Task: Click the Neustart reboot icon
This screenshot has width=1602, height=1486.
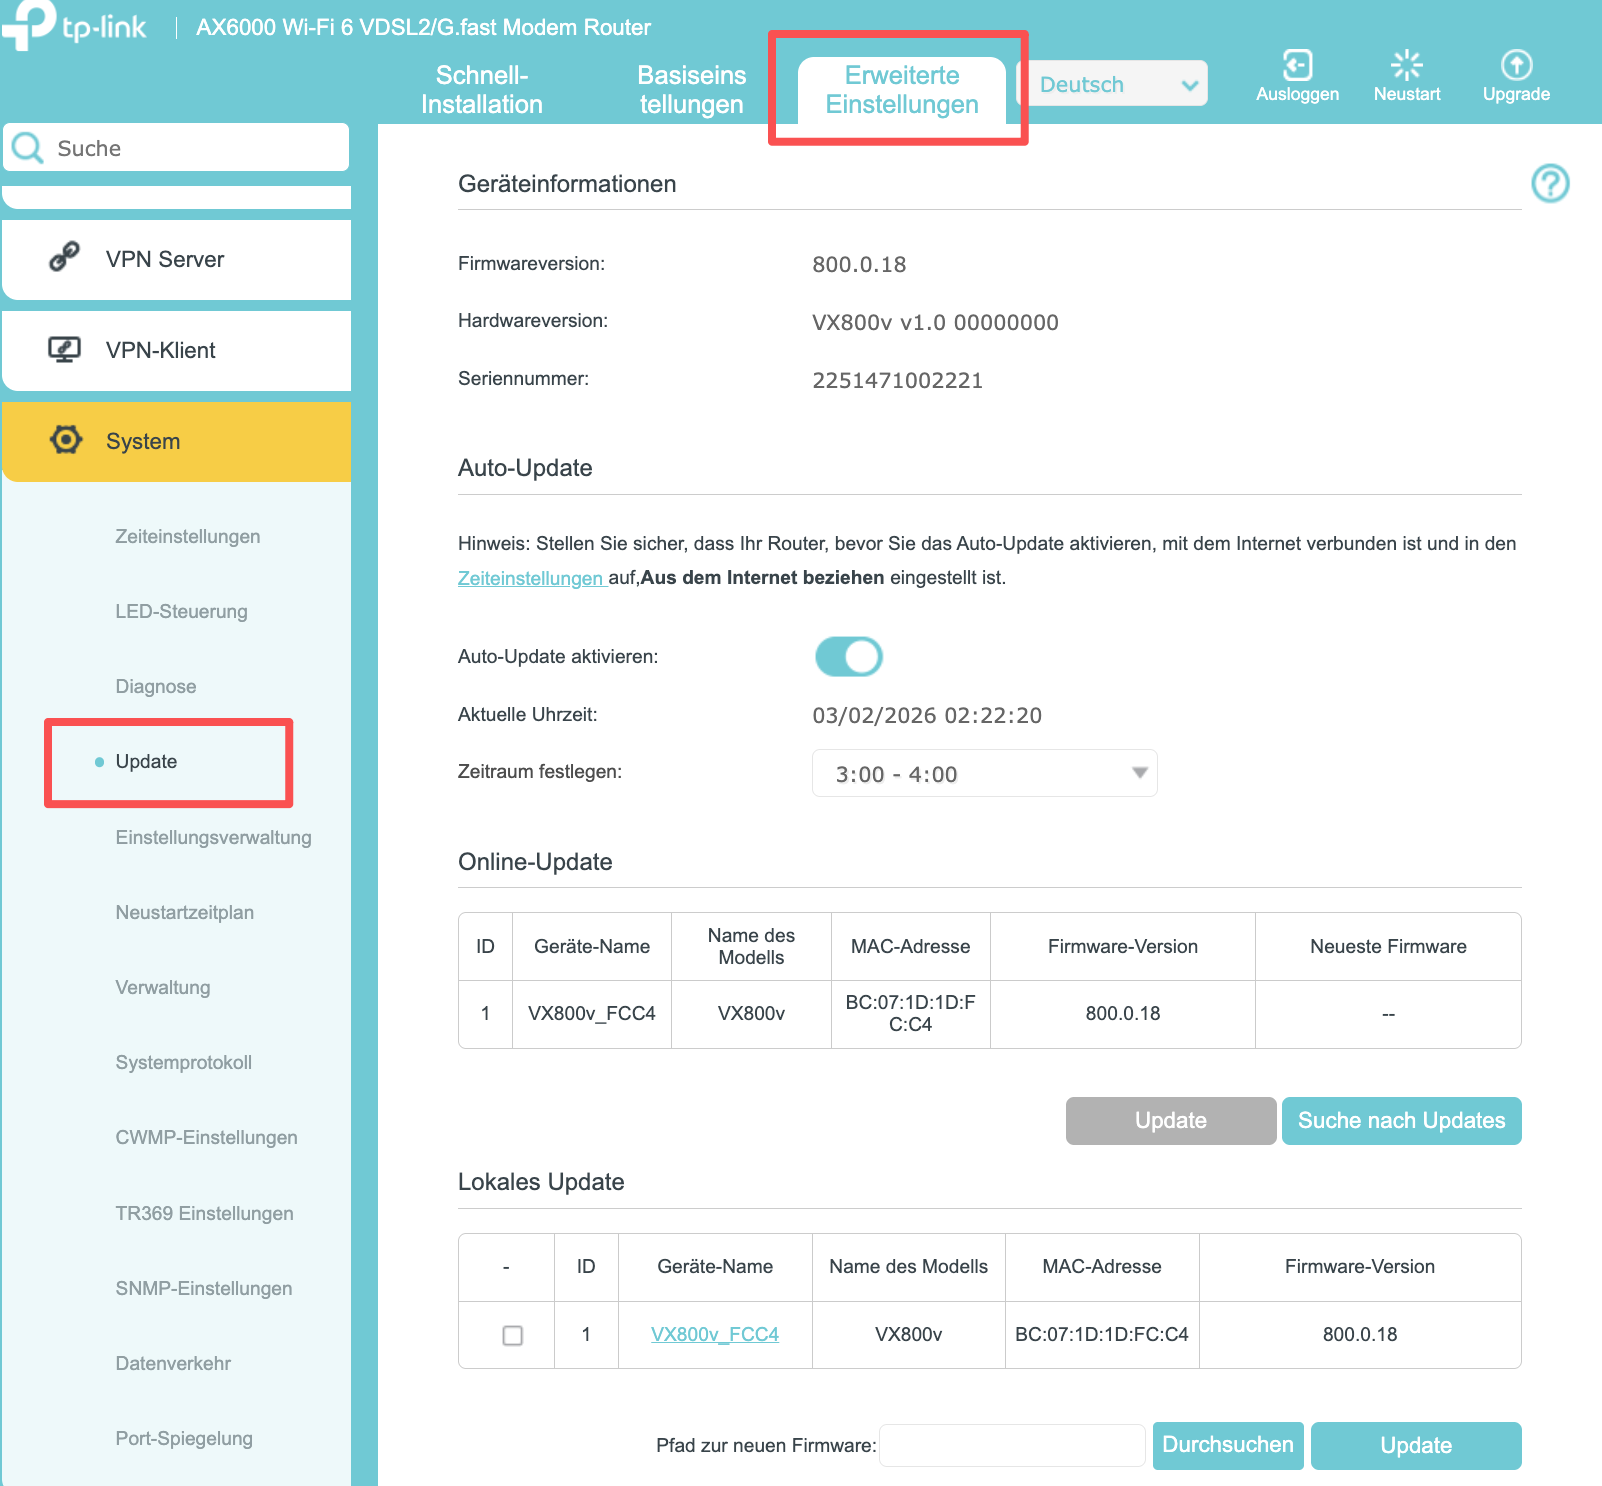Action: 1407,65
